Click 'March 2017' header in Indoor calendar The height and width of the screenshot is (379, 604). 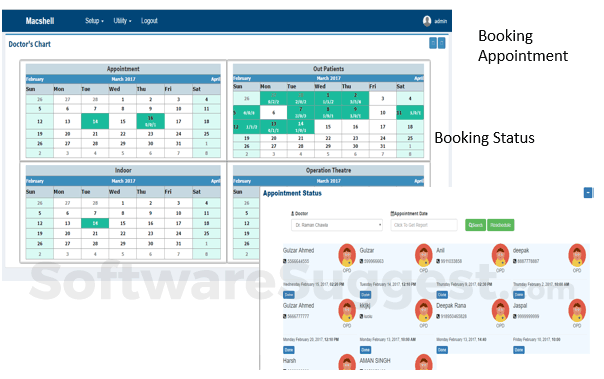point(123,181)
